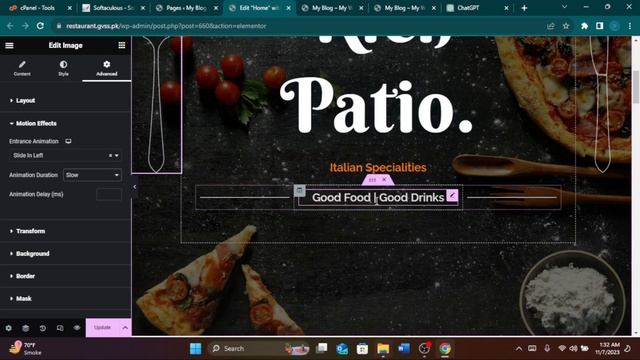Select the Patio. title text

pyautogui.click(x=376, y=106)
